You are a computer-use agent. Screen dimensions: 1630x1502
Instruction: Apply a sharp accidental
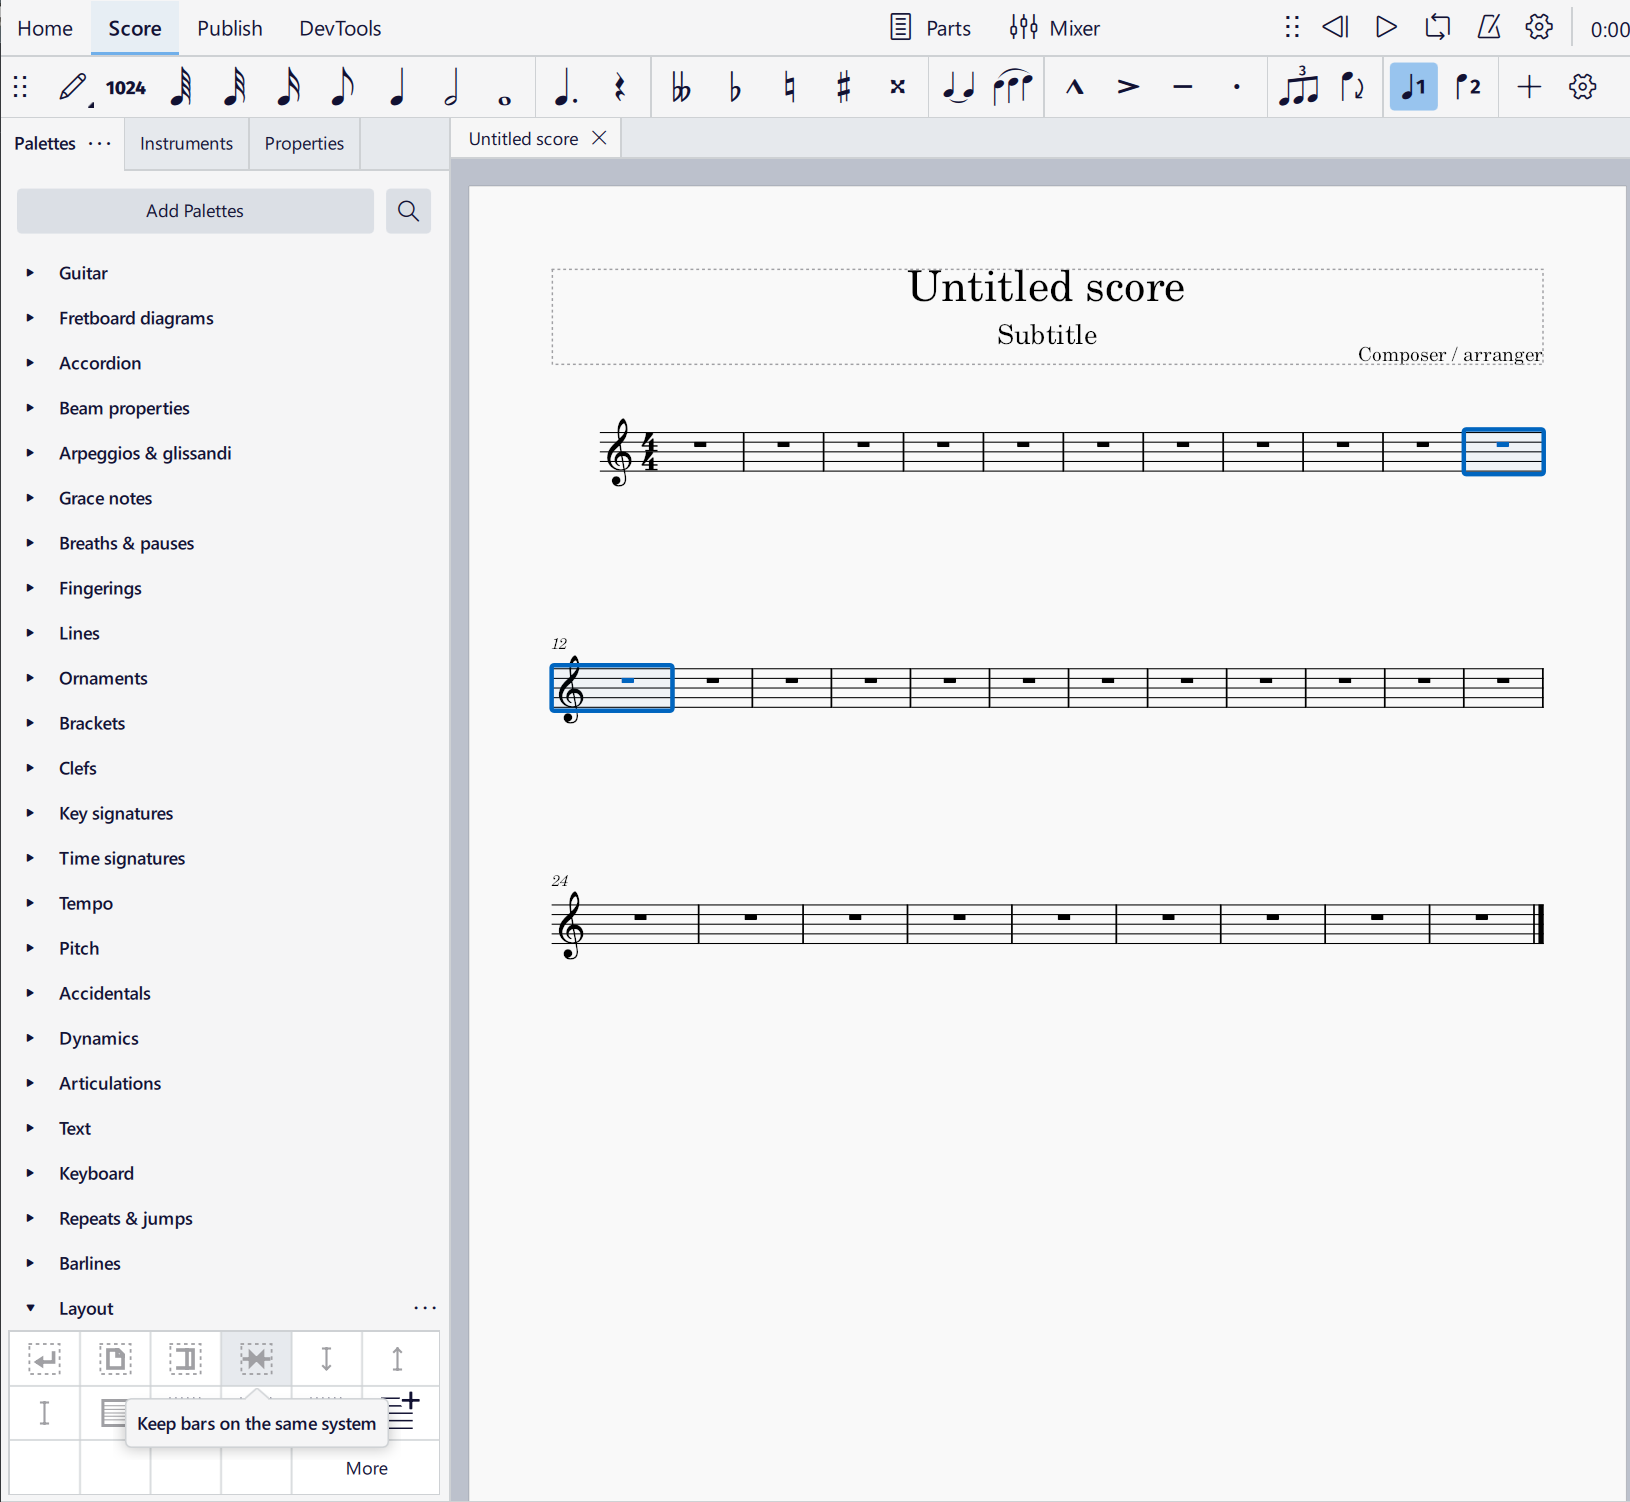click(843, 87)
